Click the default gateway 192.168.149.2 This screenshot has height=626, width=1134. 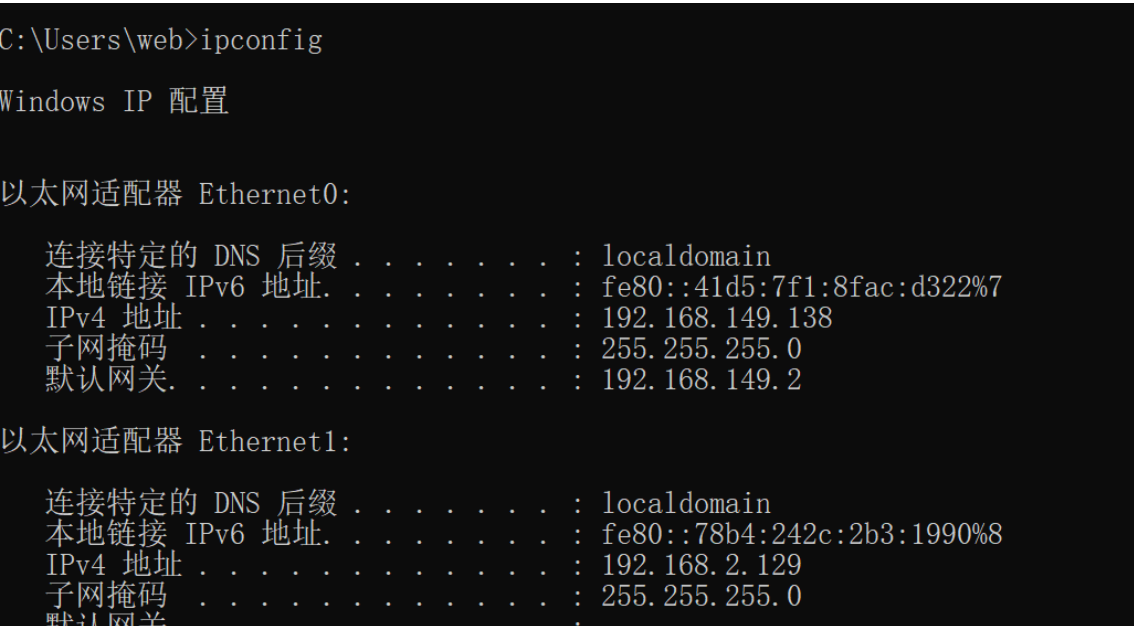(x=702, y=380)
